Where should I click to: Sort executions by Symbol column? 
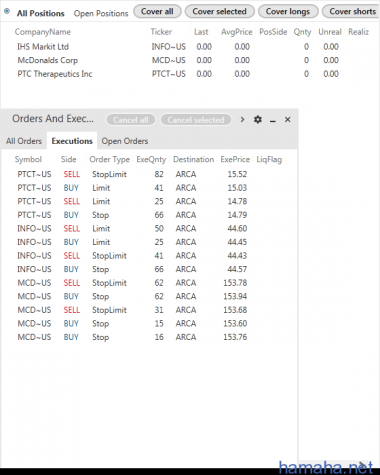pyautogui.click(x=28, y=159)
